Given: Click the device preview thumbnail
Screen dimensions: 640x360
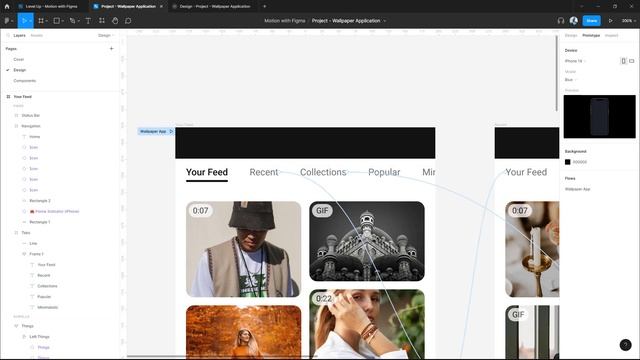Looking at the screenshot, I should coord(600,117).
